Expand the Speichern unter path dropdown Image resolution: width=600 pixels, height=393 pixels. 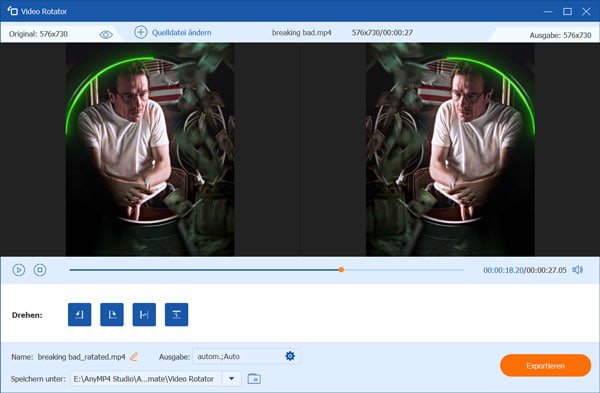232,378
